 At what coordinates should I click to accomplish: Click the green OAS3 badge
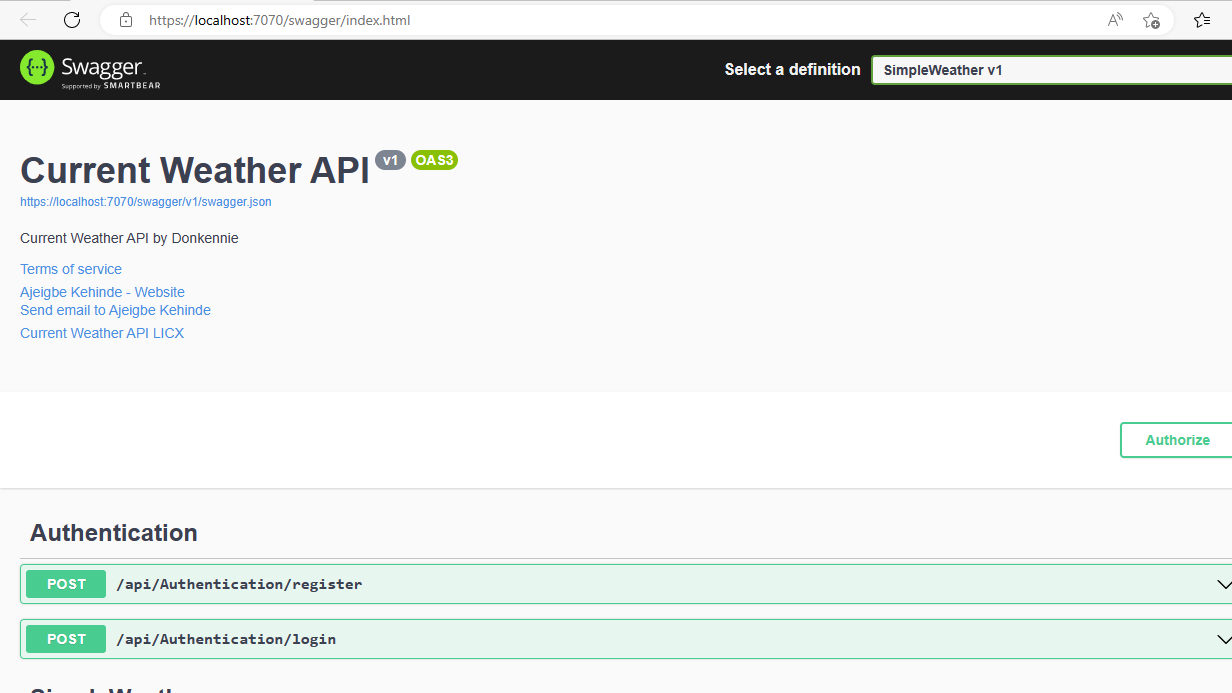pos(434,160)
